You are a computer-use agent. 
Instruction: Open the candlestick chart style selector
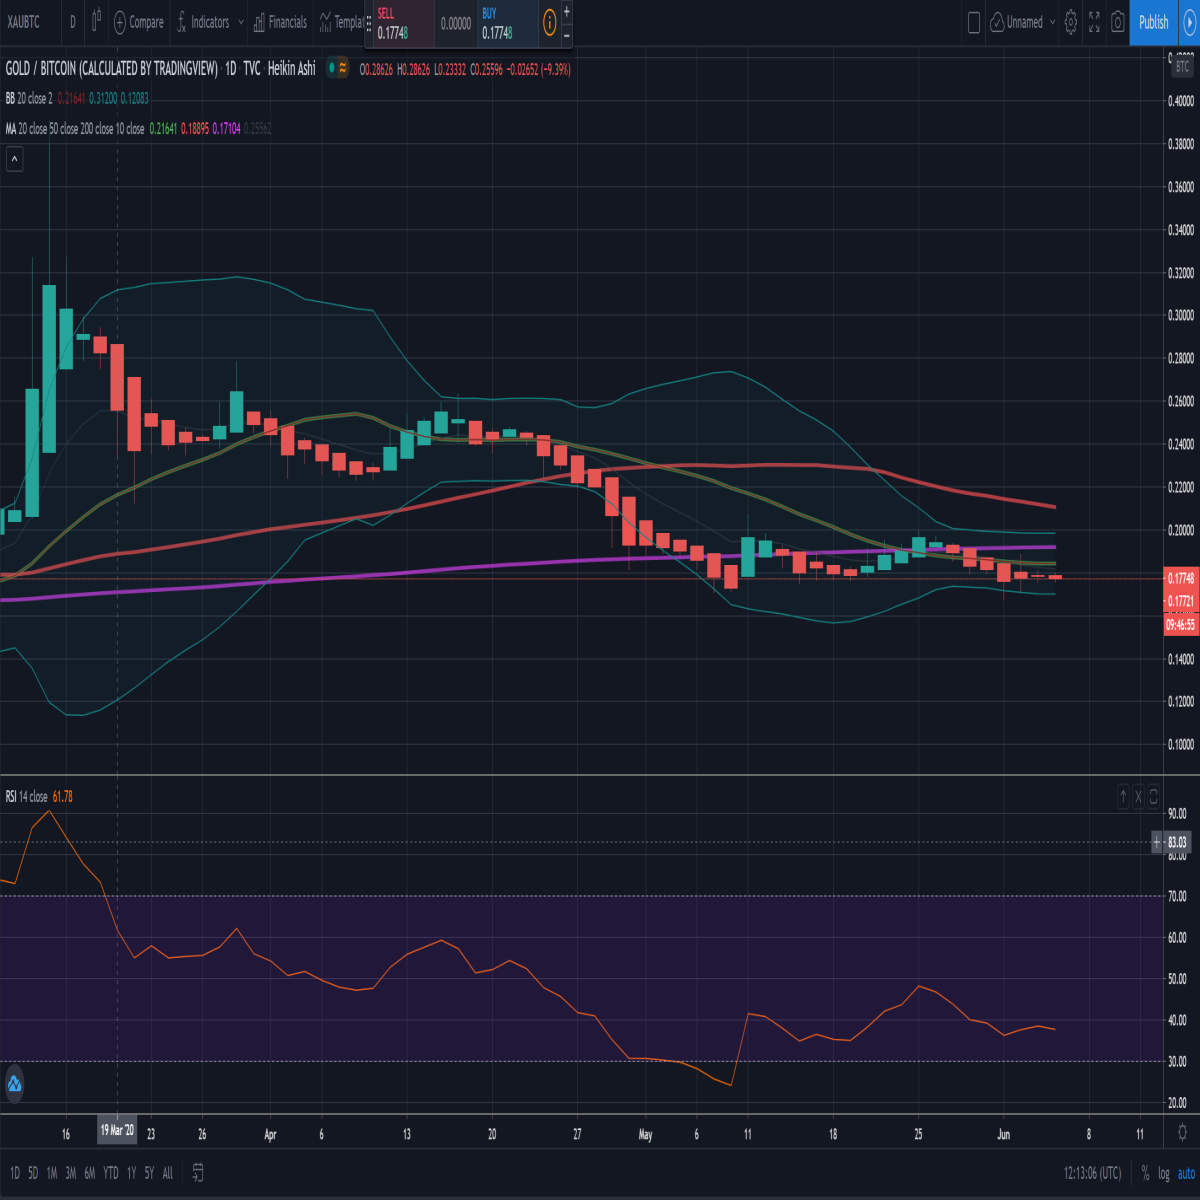click(x=96, y=21)
